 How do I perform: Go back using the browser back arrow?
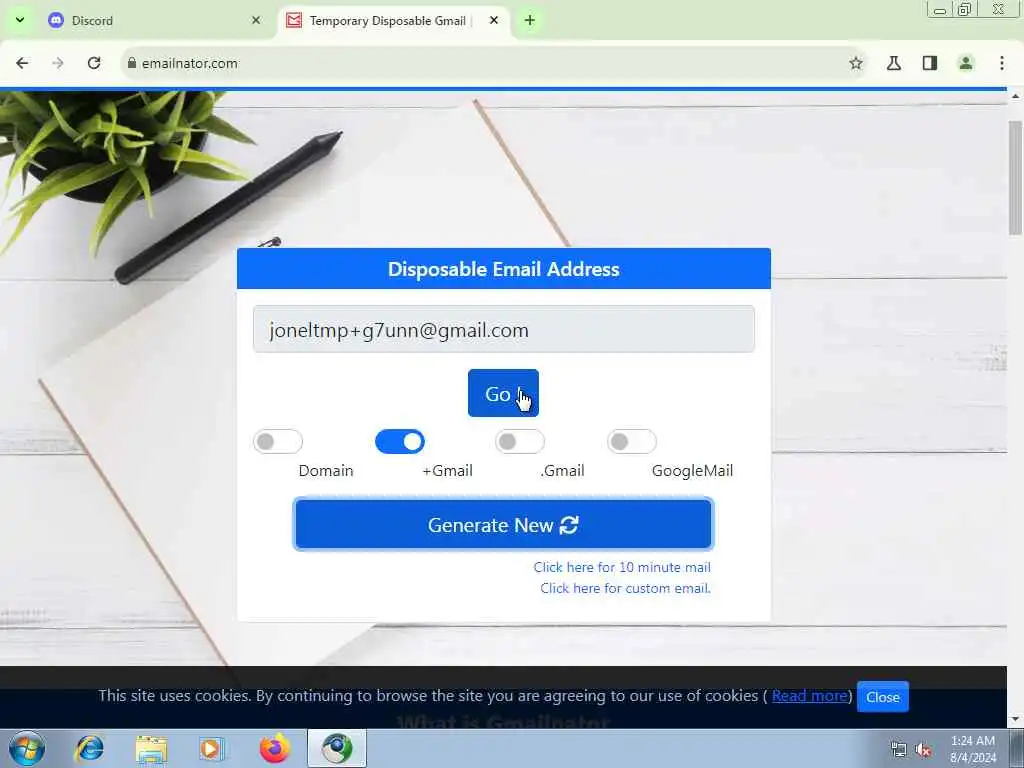pyautogui.click(x=22, y=63)
